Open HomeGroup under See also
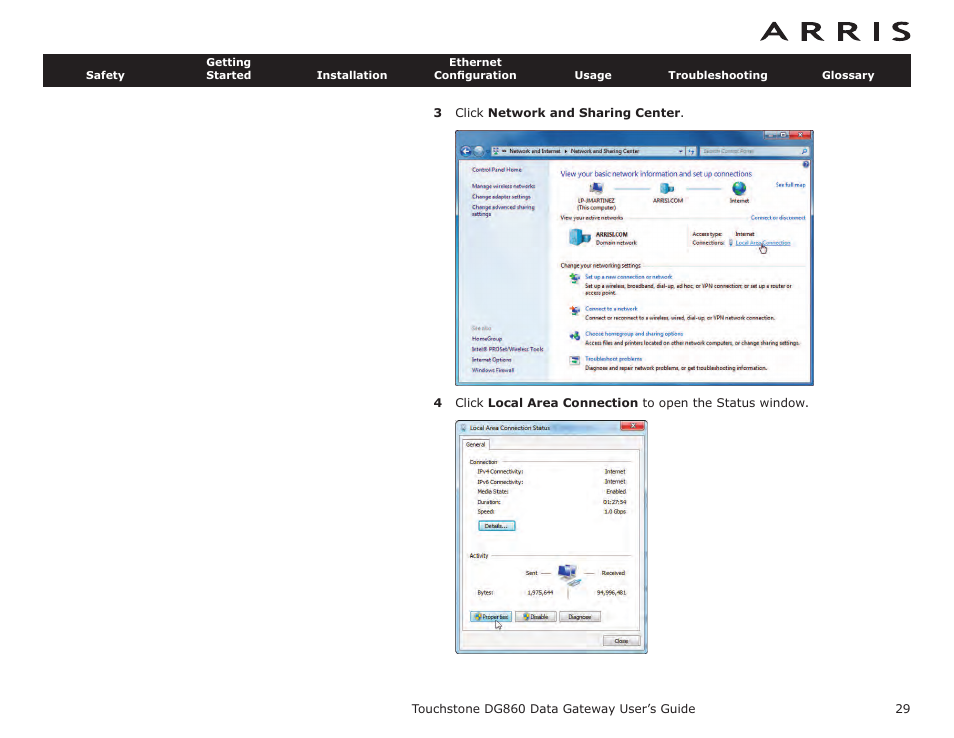Screen dimensions: 954x738 (487, 339)
